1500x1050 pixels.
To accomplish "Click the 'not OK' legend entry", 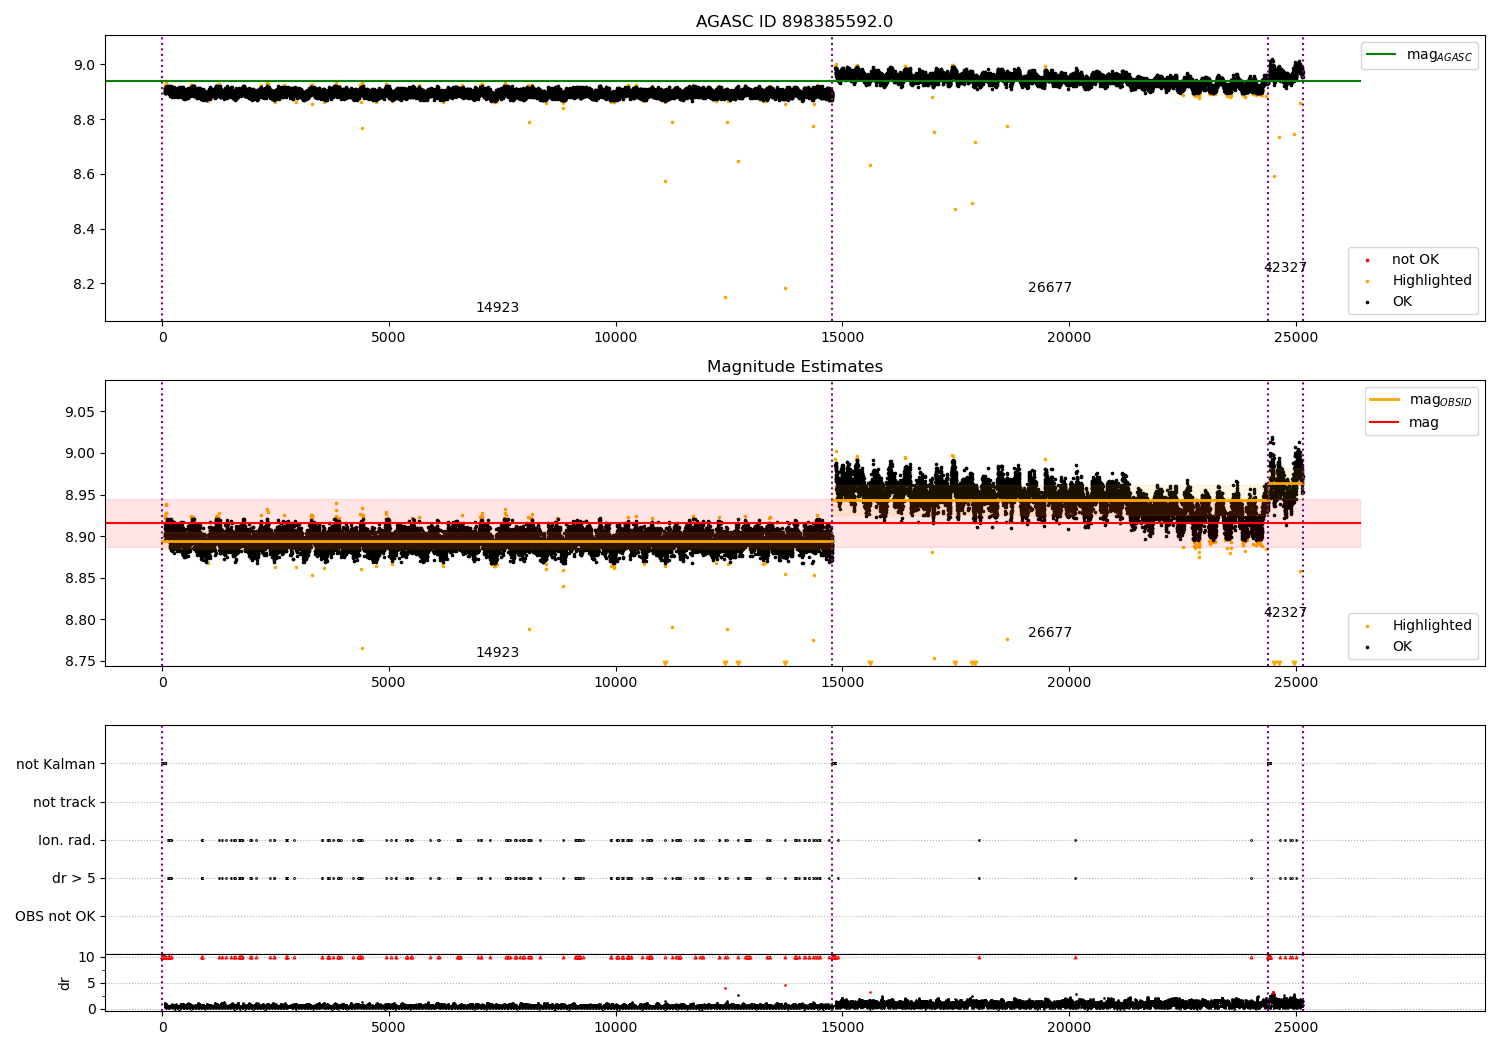I will 1415,260.
